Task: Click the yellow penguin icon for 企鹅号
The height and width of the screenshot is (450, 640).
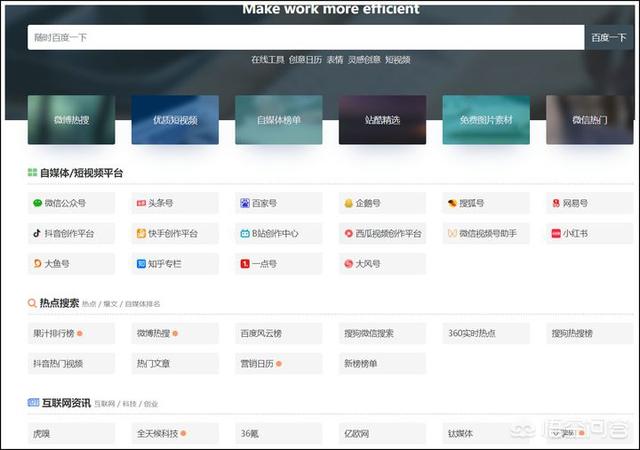Action: [x=349, y=203]
